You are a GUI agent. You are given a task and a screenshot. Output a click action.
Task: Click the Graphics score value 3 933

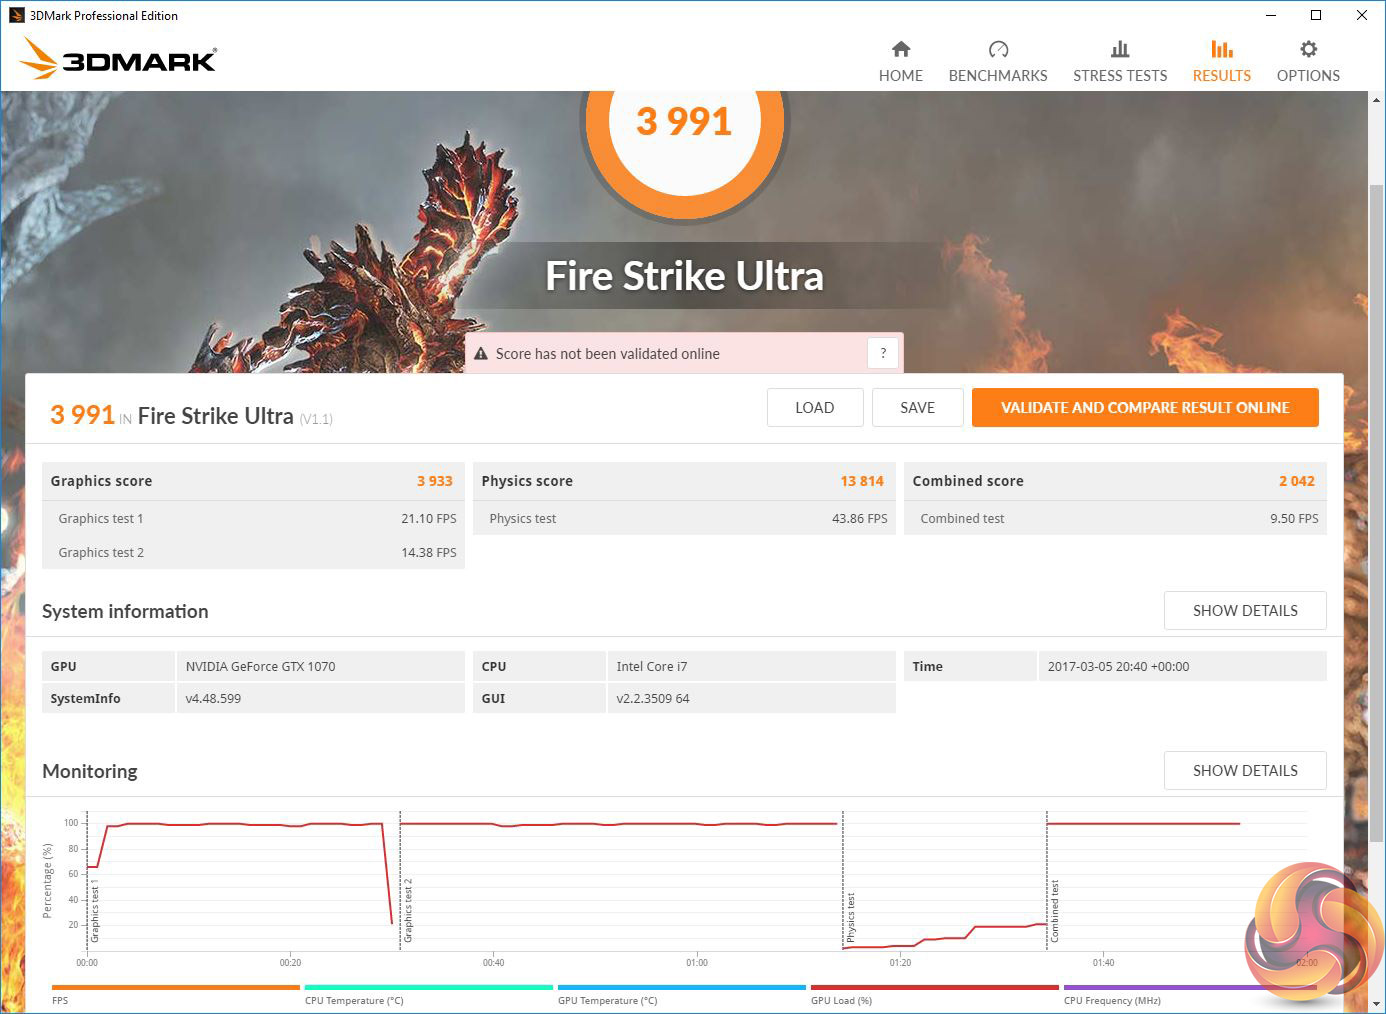point(435,481)
